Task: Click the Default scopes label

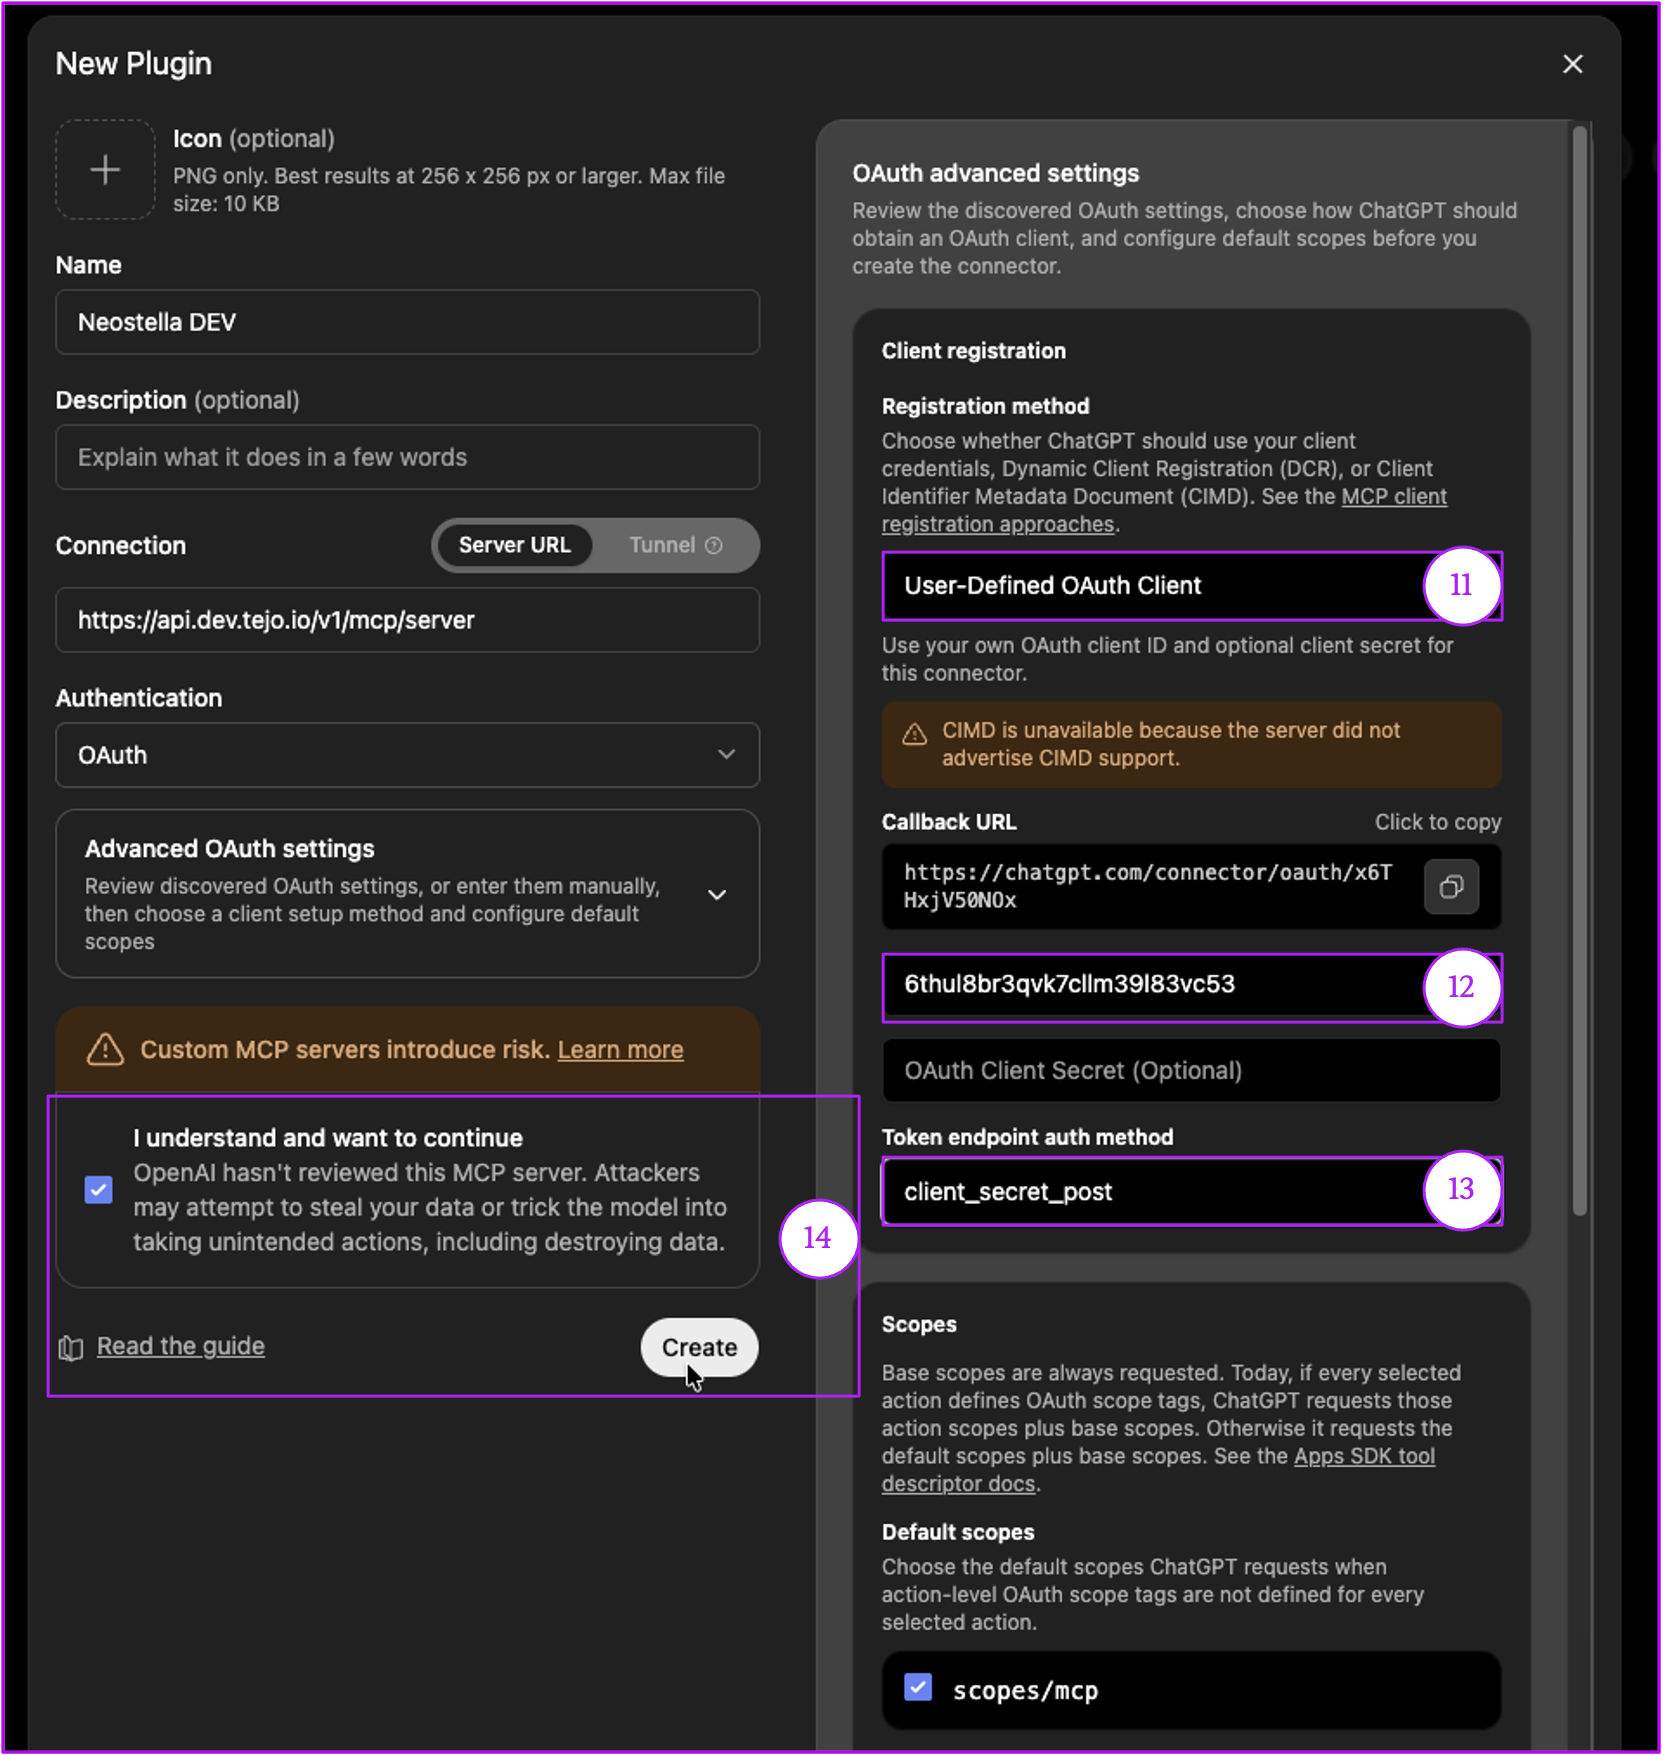Action: click(x=958, y=1532)
